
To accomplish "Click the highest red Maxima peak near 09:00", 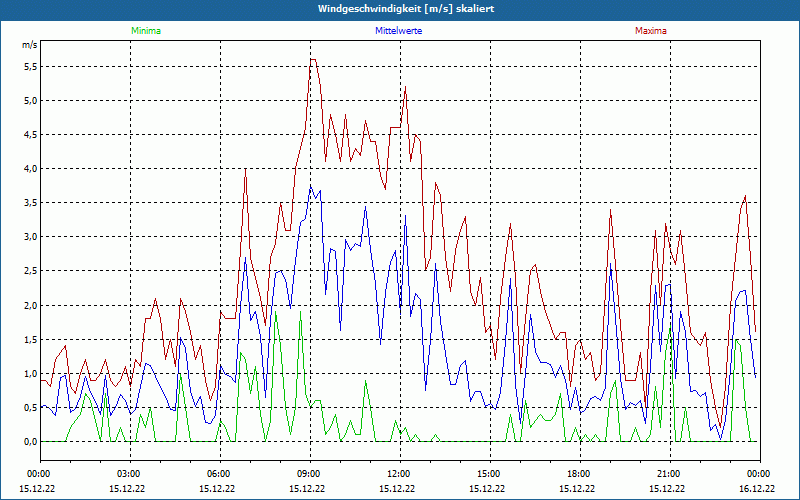I will 312,60.
